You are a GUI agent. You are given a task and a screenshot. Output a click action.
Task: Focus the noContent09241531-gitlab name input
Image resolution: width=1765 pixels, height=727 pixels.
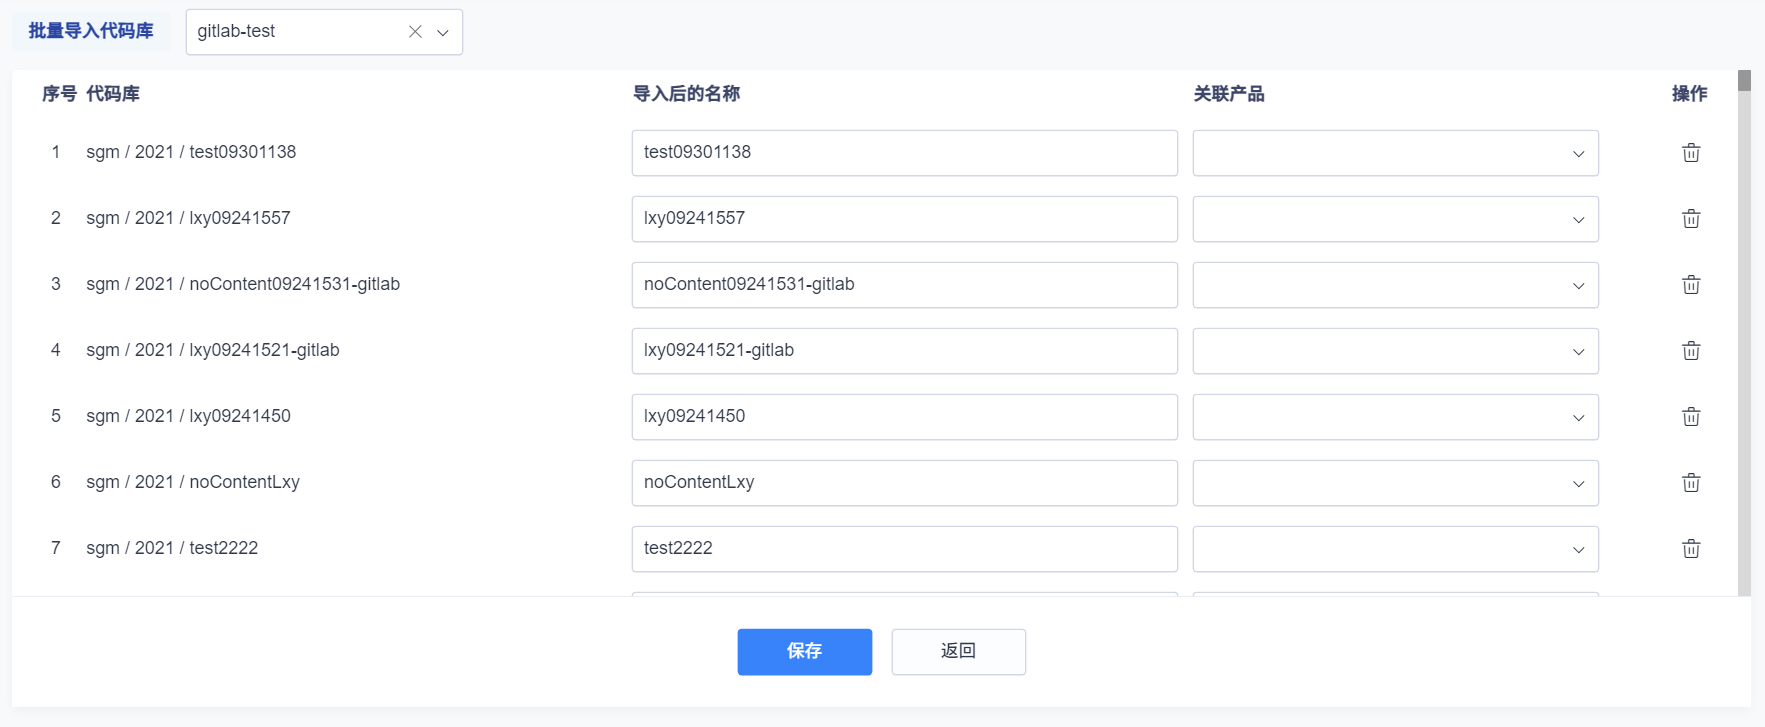pyautogui.click(x=904, y=285)
